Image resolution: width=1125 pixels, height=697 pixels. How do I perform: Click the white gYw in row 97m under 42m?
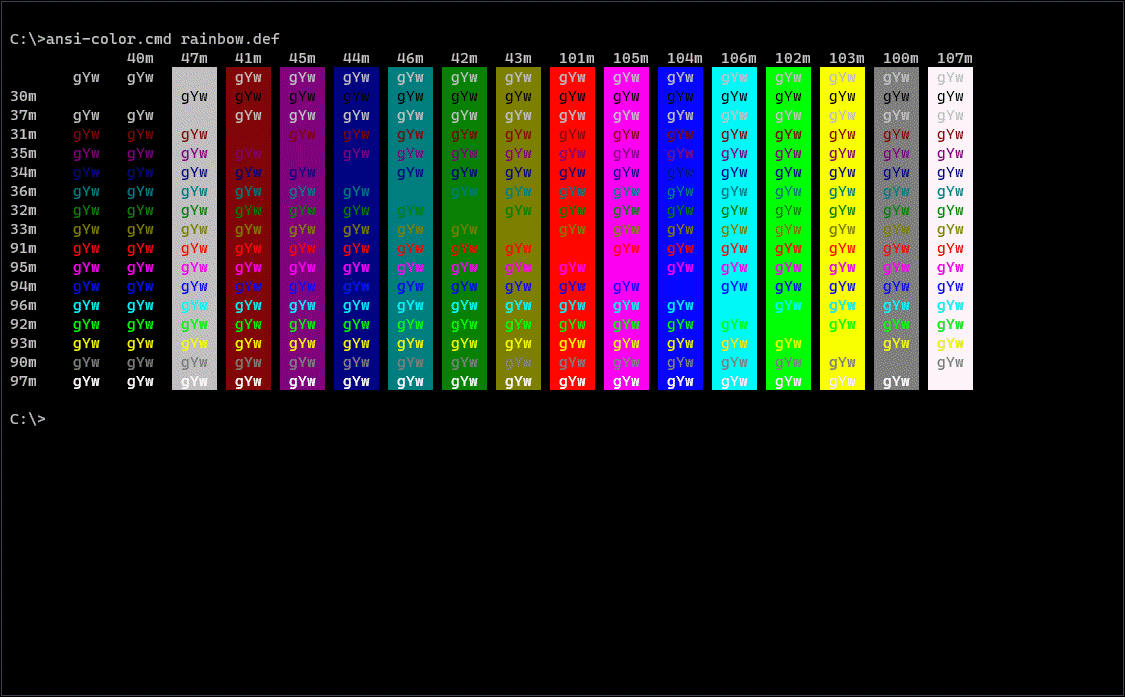click(464, 382)
